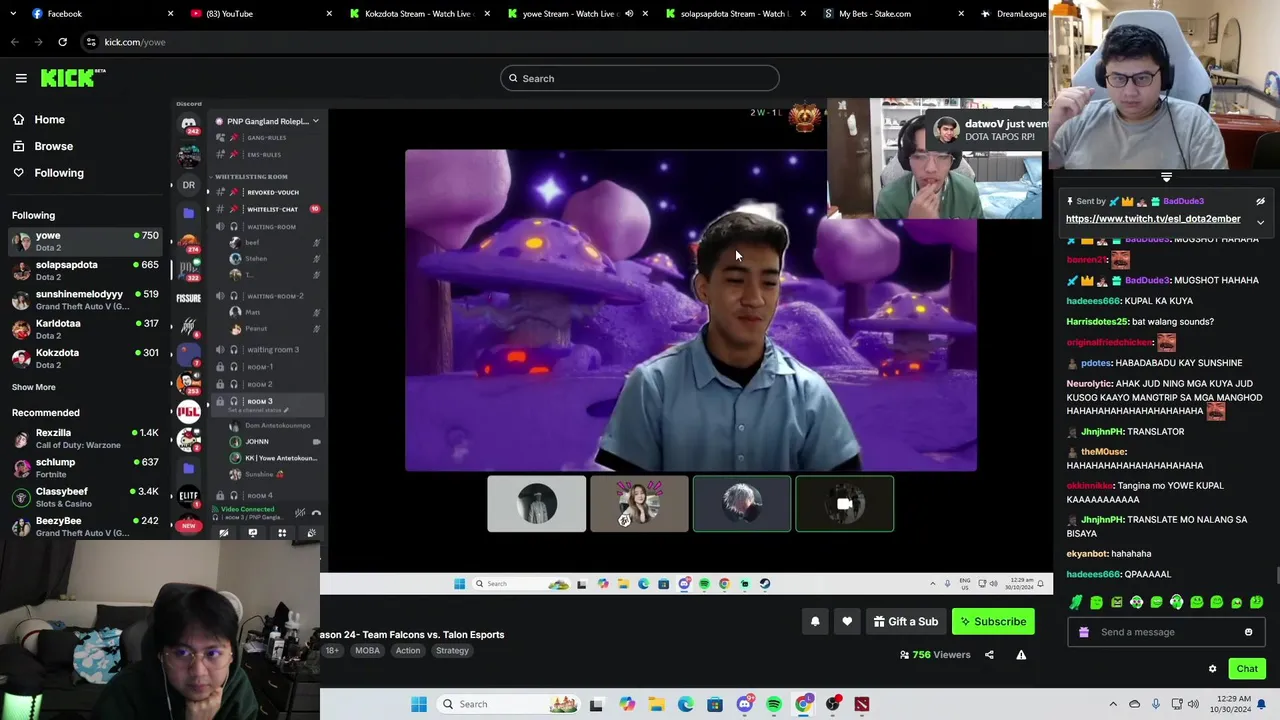1280x720 pixels.
Task: Go back in browser history
Action: [x=14, y=42]
